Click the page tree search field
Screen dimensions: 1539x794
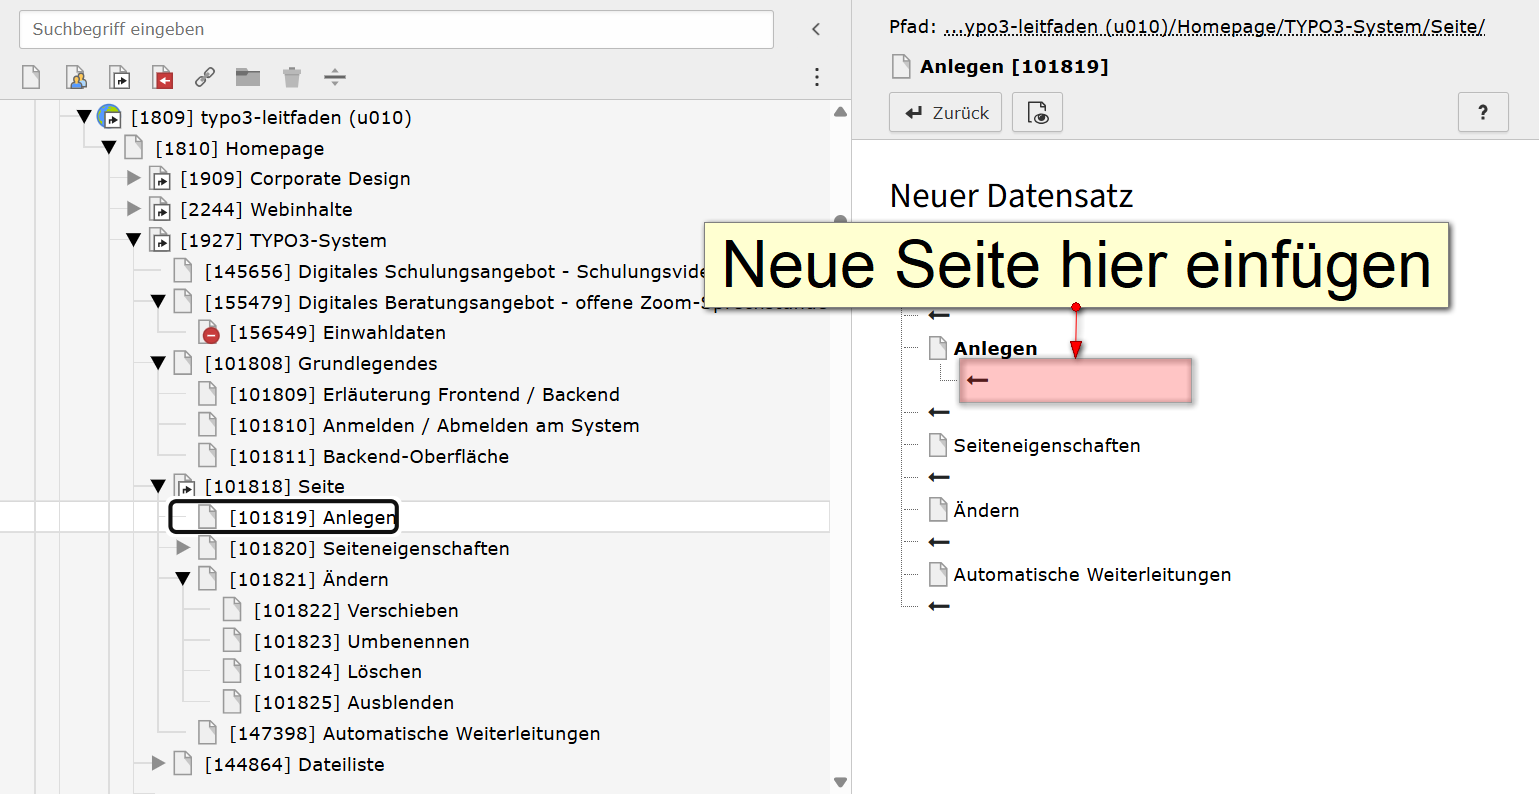pyautogui.click(x=396, y=29)
